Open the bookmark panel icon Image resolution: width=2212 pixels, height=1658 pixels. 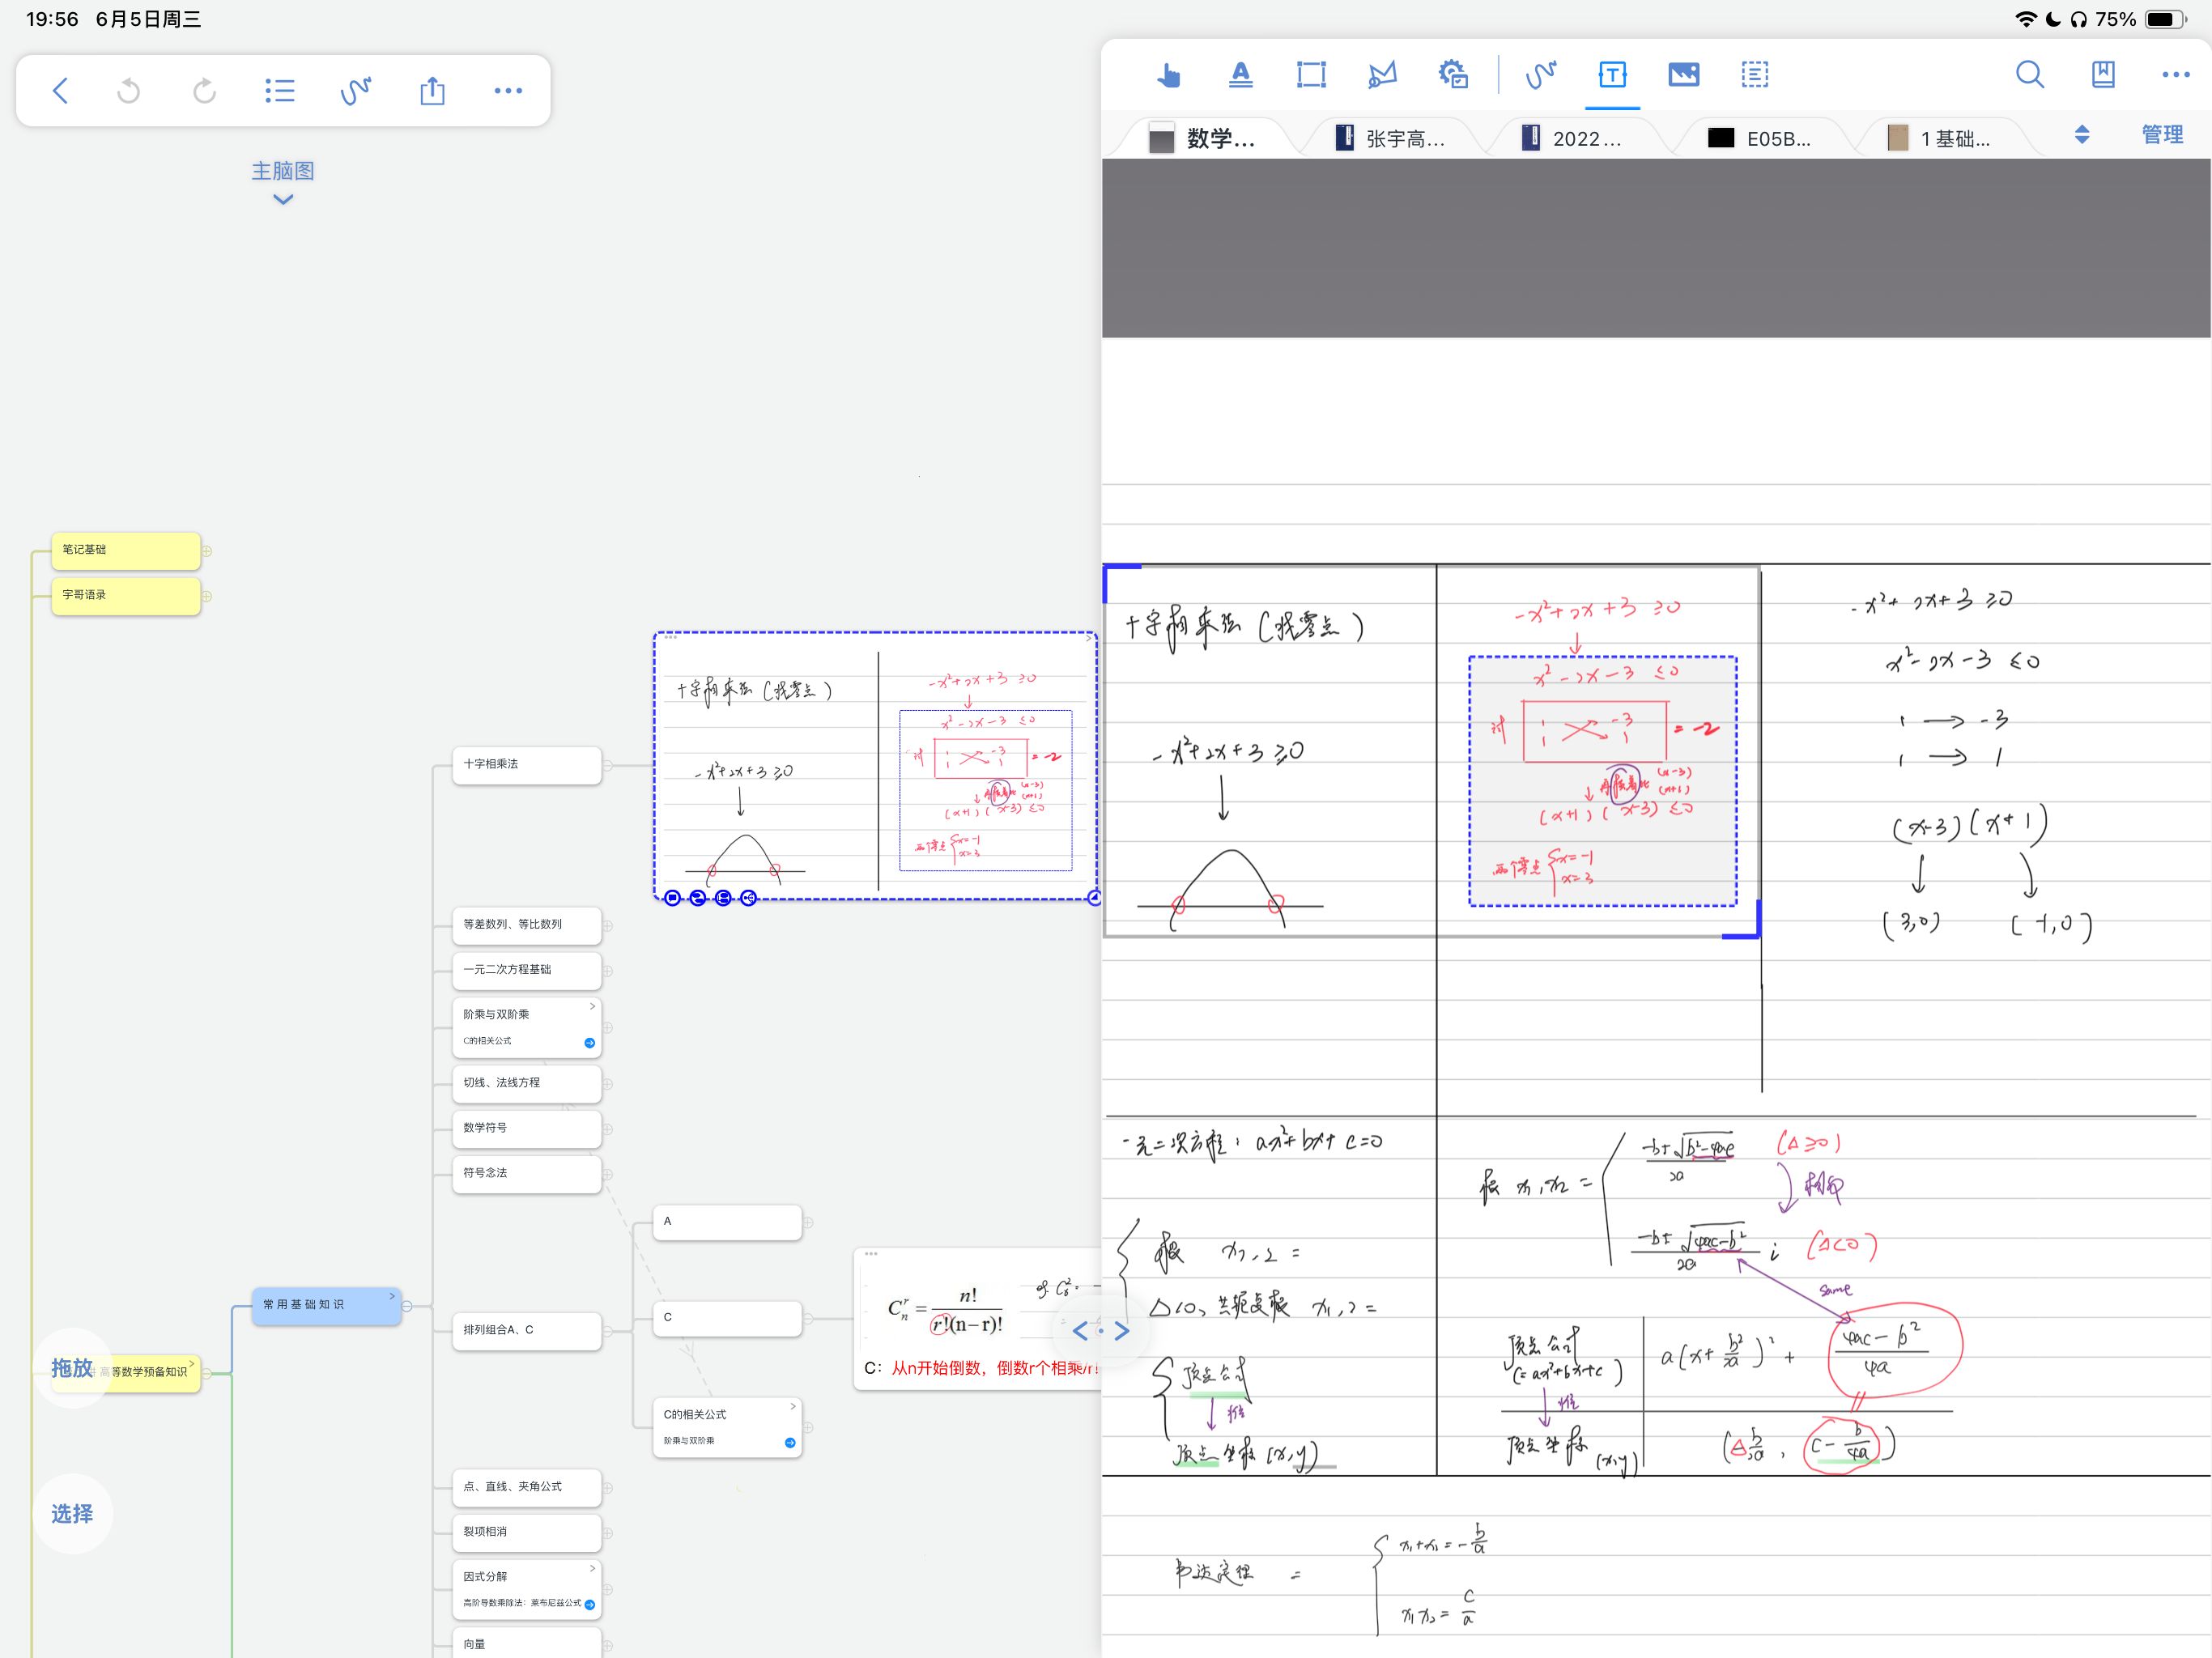[2103, 75]
